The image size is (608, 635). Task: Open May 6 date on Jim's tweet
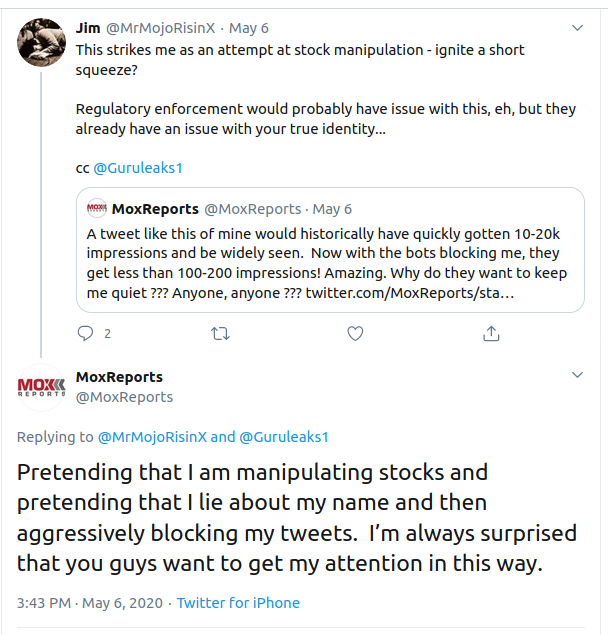[249, 28]
